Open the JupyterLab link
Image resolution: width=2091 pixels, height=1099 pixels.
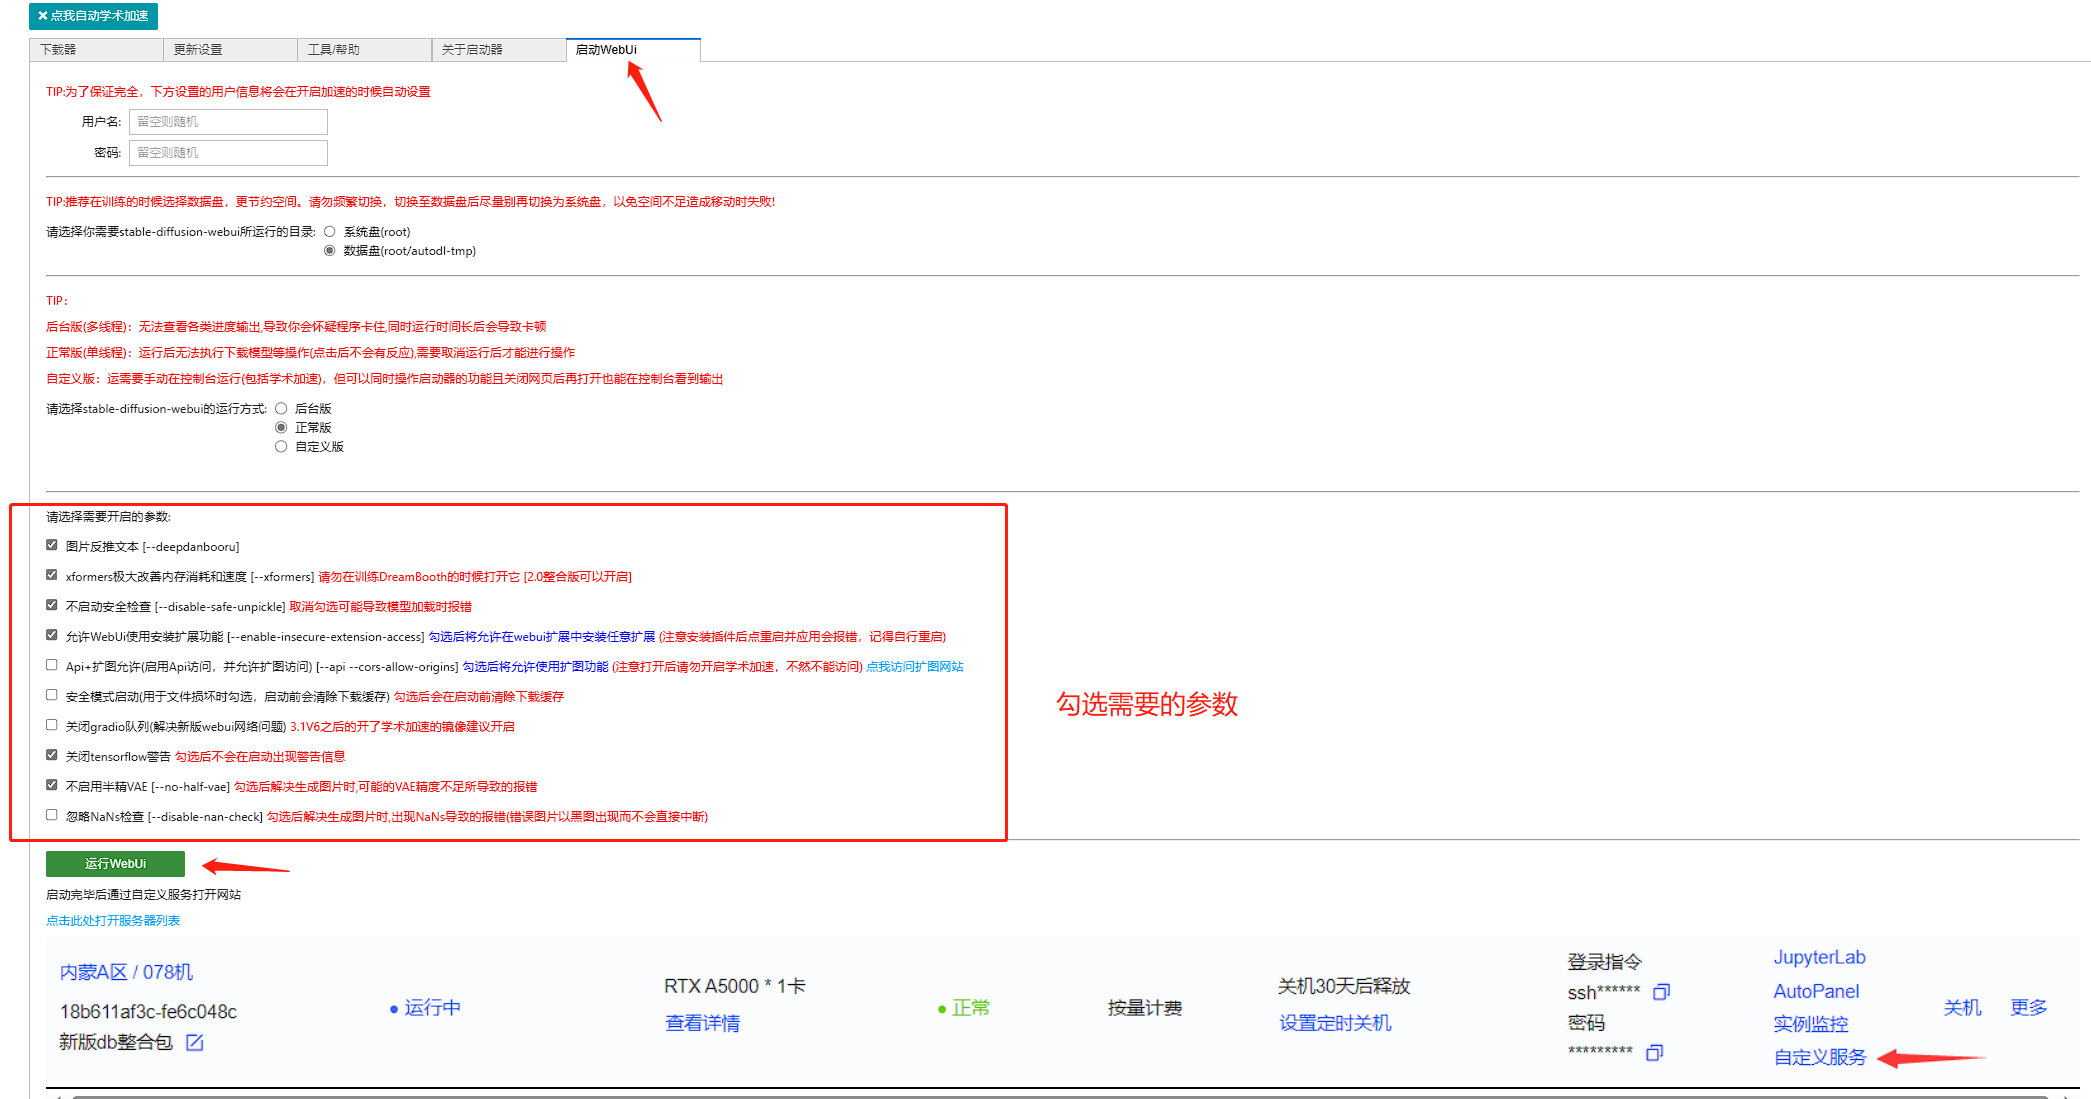click(1819, 957)
